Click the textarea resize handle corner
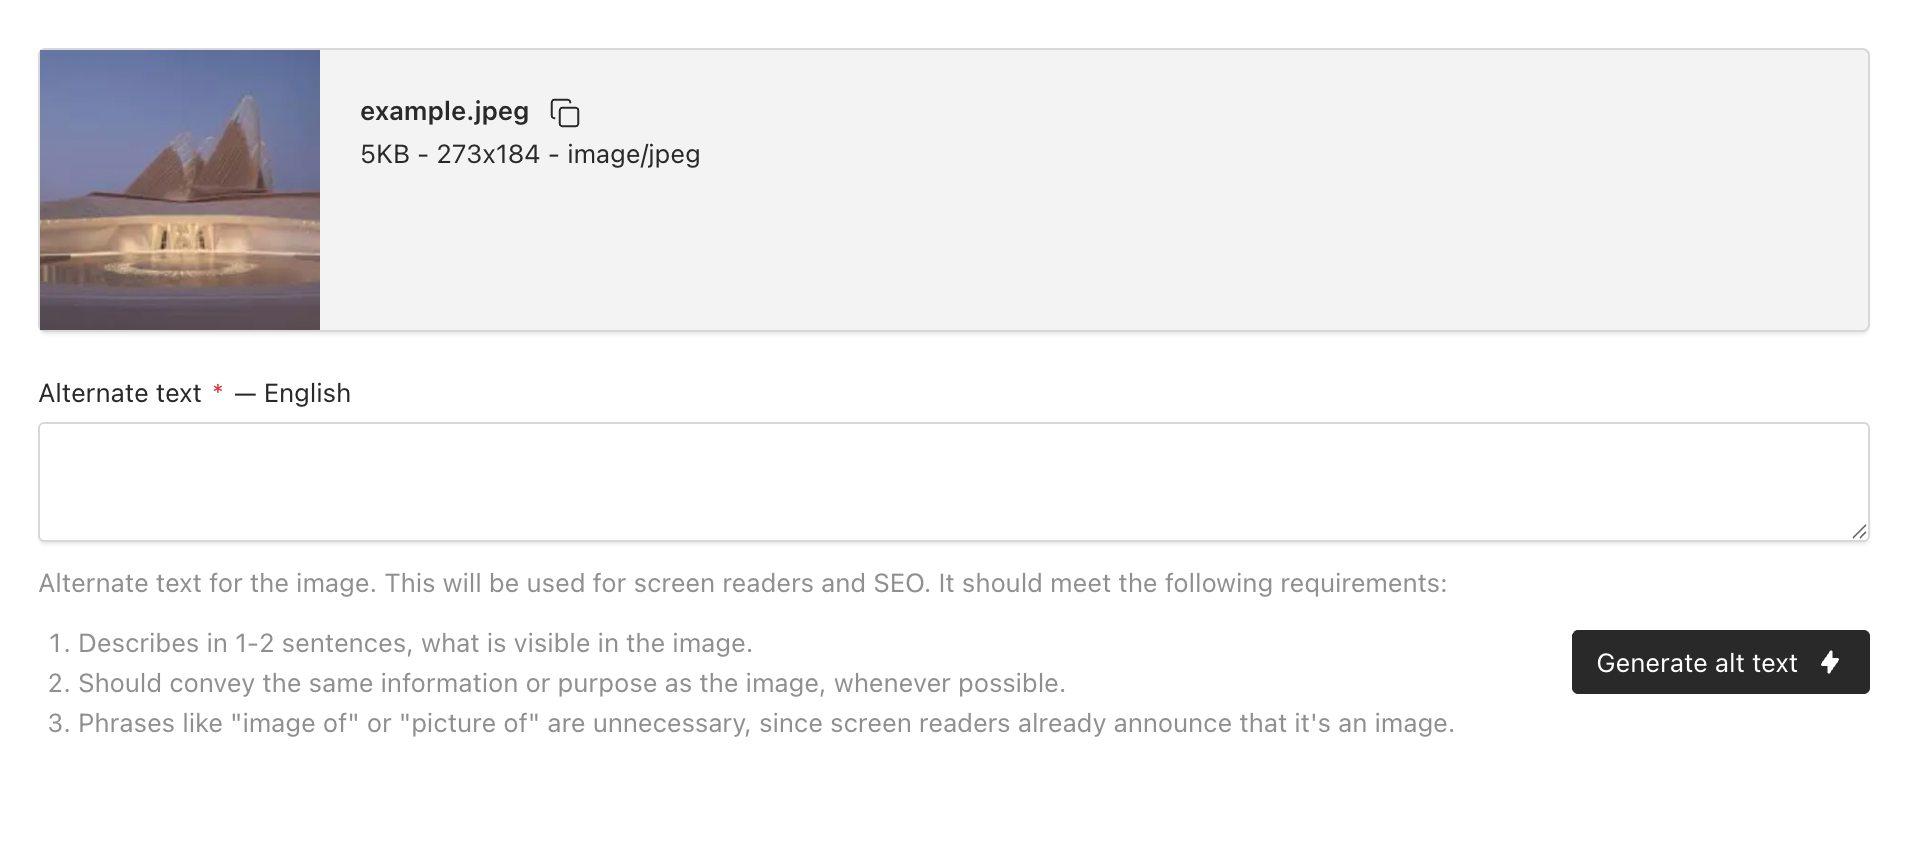 click(1858, 531)
